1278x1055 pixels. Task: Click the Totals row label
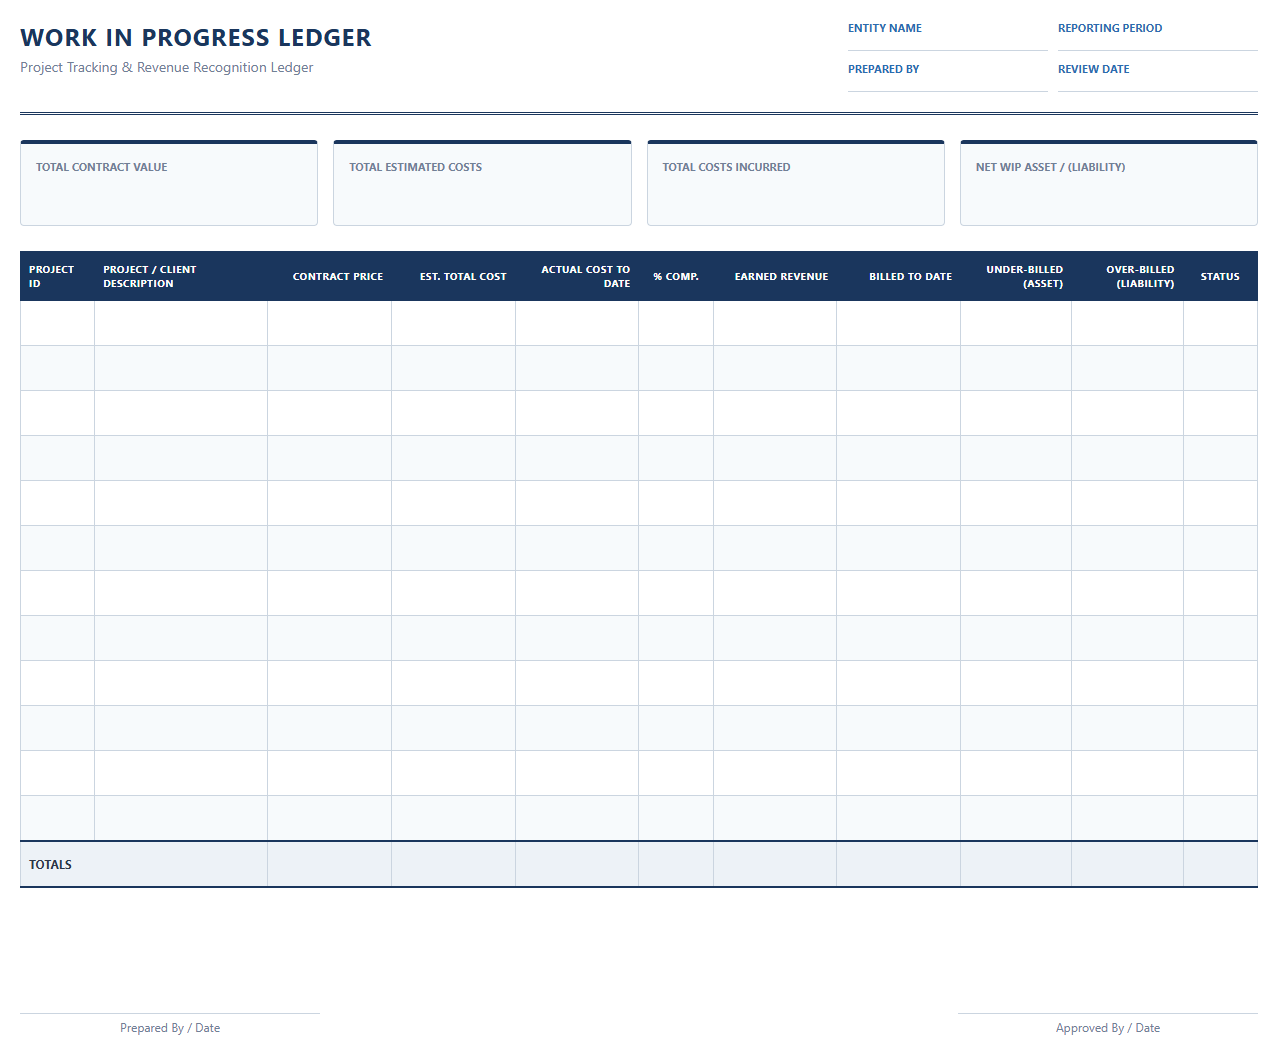50,865
